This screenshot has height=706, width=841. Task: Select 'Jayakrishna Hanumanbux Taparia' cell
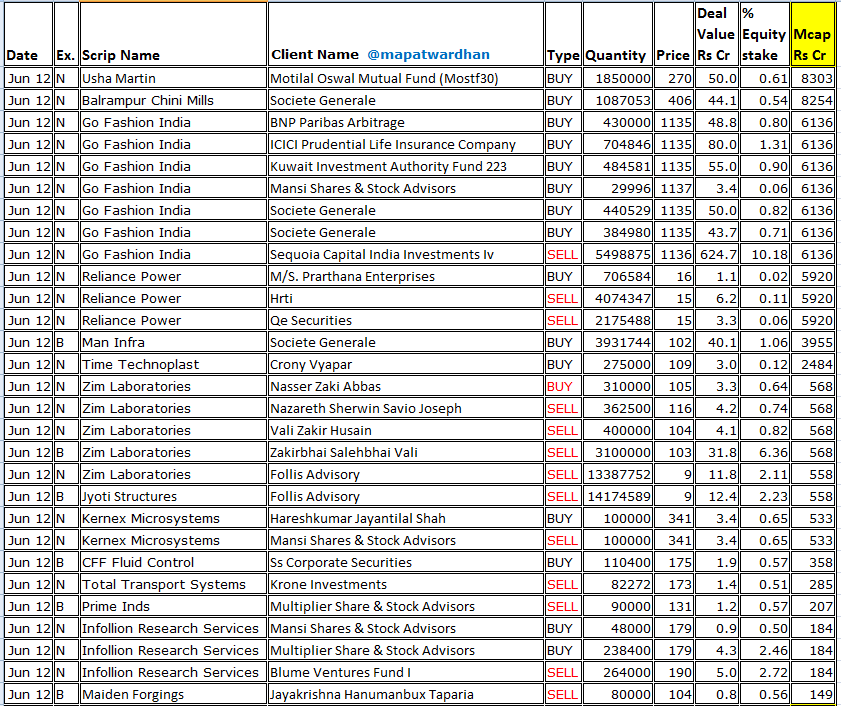[x=406, y=694]
